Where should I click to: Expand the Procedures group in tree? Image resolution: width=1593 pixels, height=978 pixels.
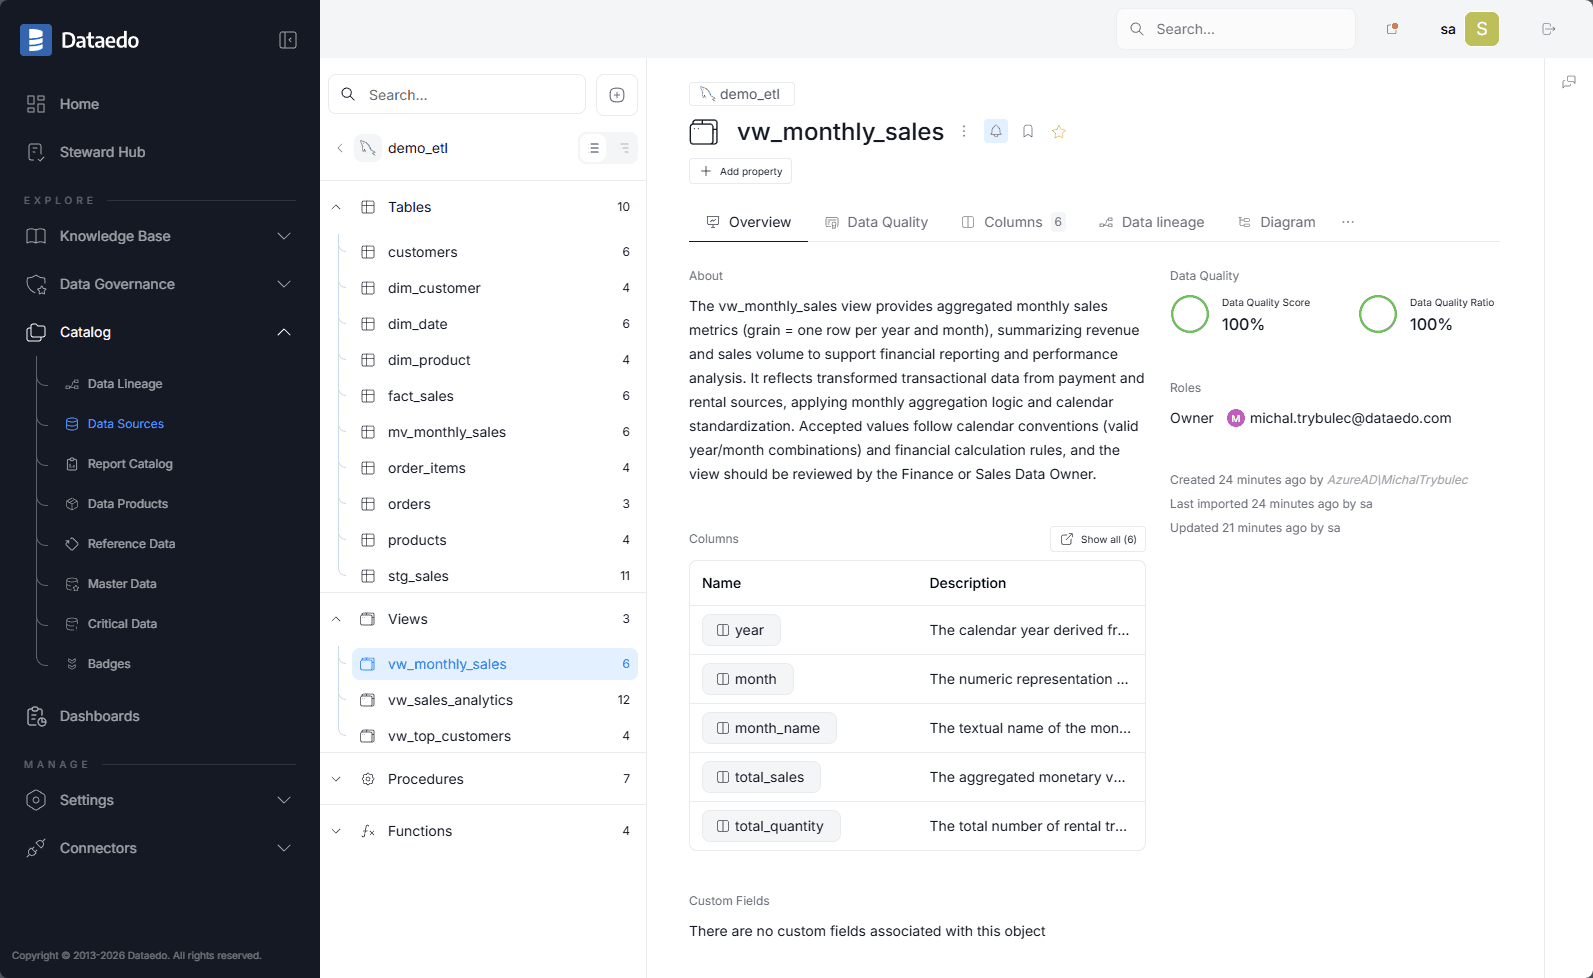(x=336, y=779)
